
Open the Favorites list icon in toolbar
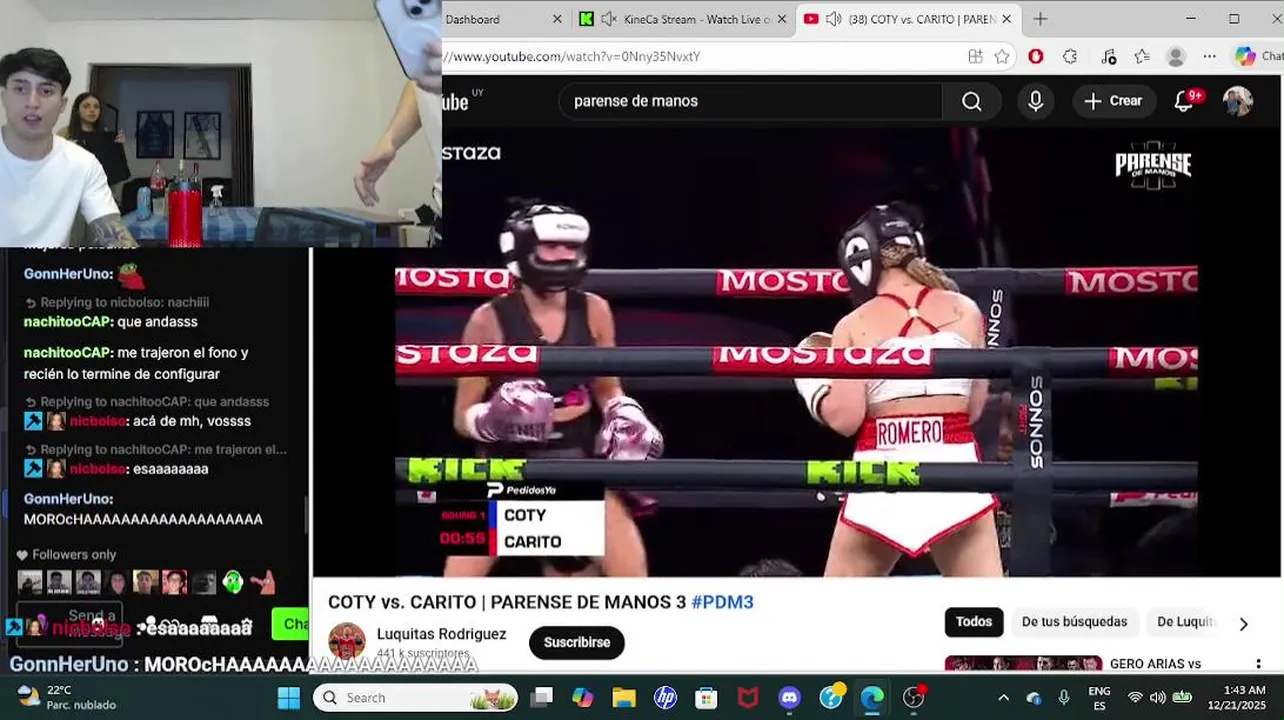tap(1142, 56)
